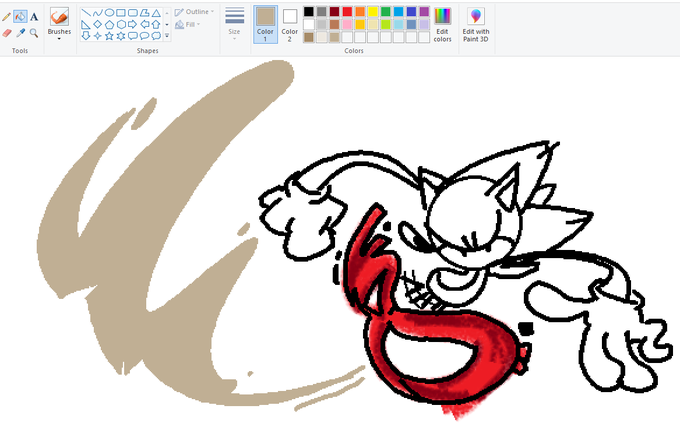Viewport: 680px width, 430px height.
Task: Activate the Color 1 foreground box
Action: tap(265, 24)
